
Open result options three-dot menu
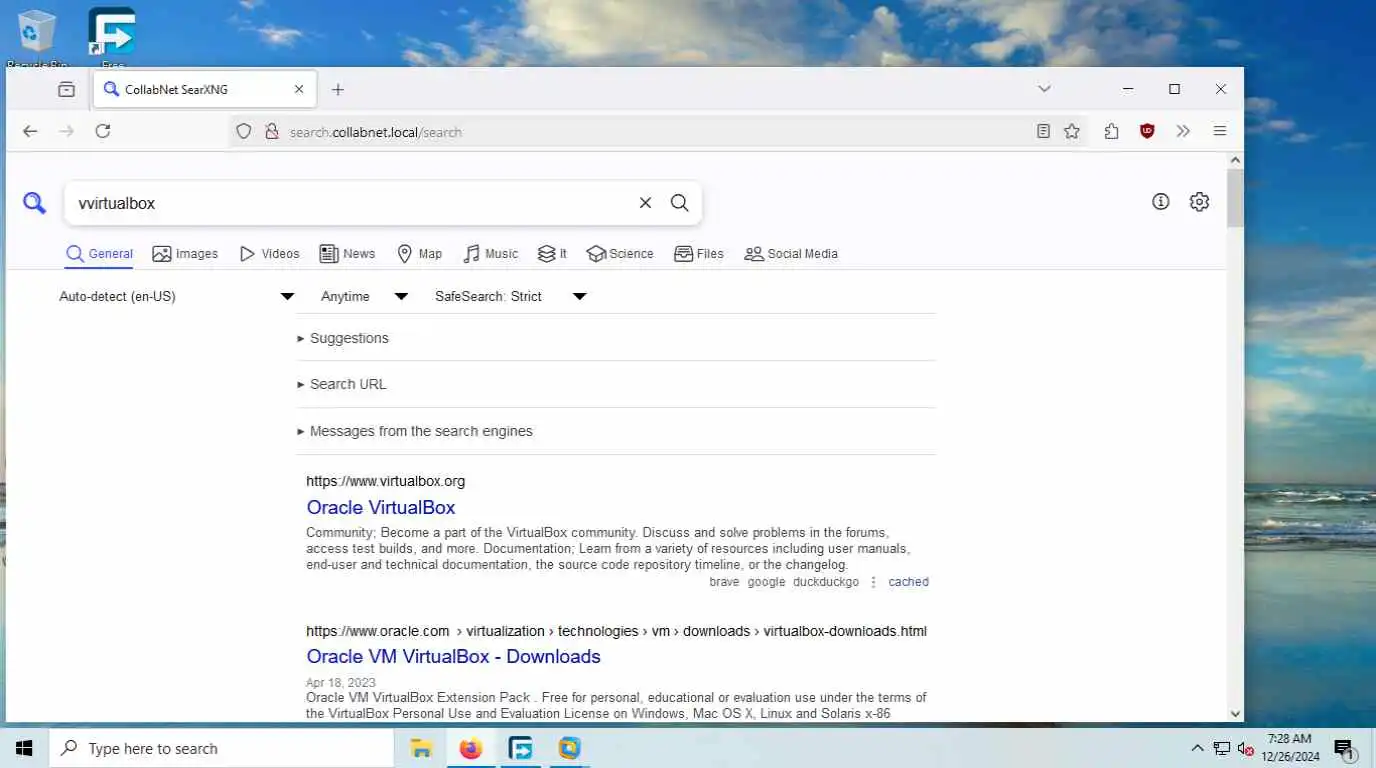[x=873, y=582]
